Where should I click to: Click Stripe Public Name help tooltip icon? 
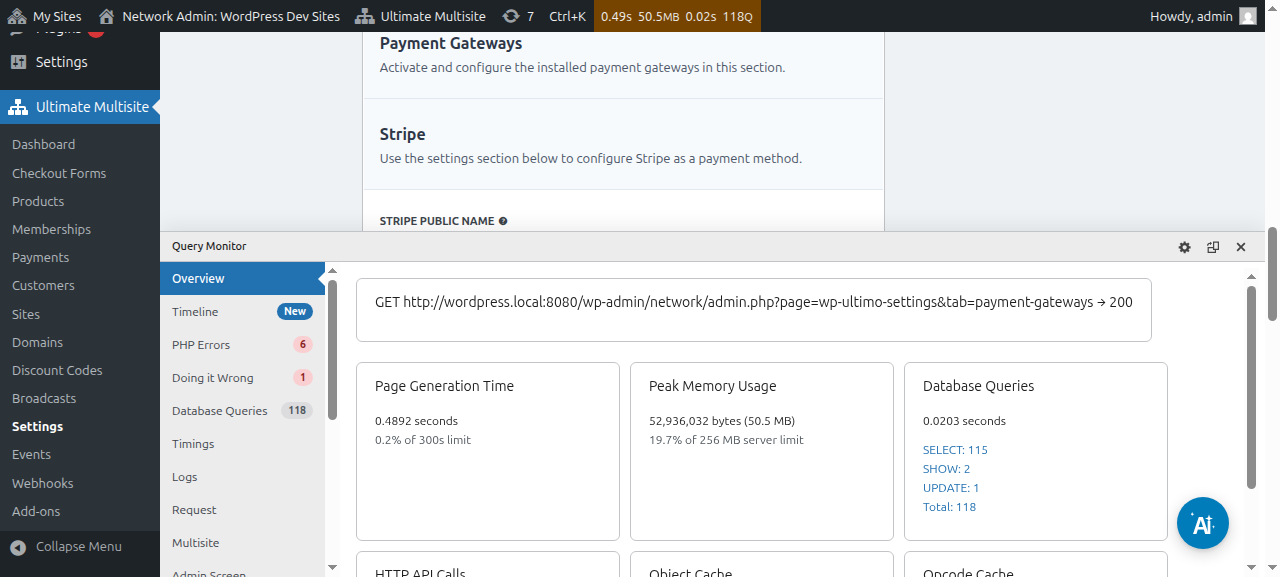[x=503, y=221]
